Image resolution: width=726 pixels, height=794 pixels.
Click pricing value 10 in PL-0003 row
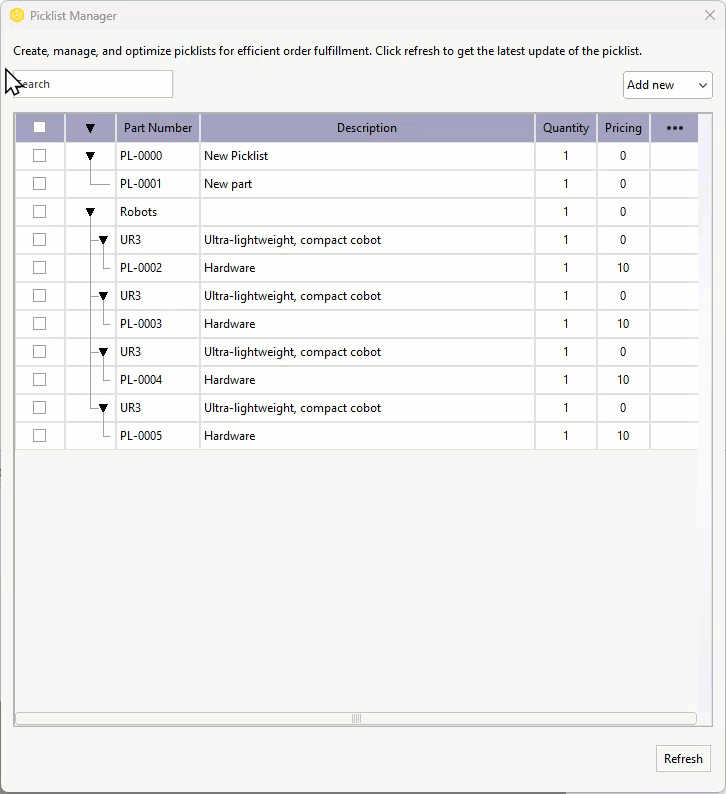623,324
